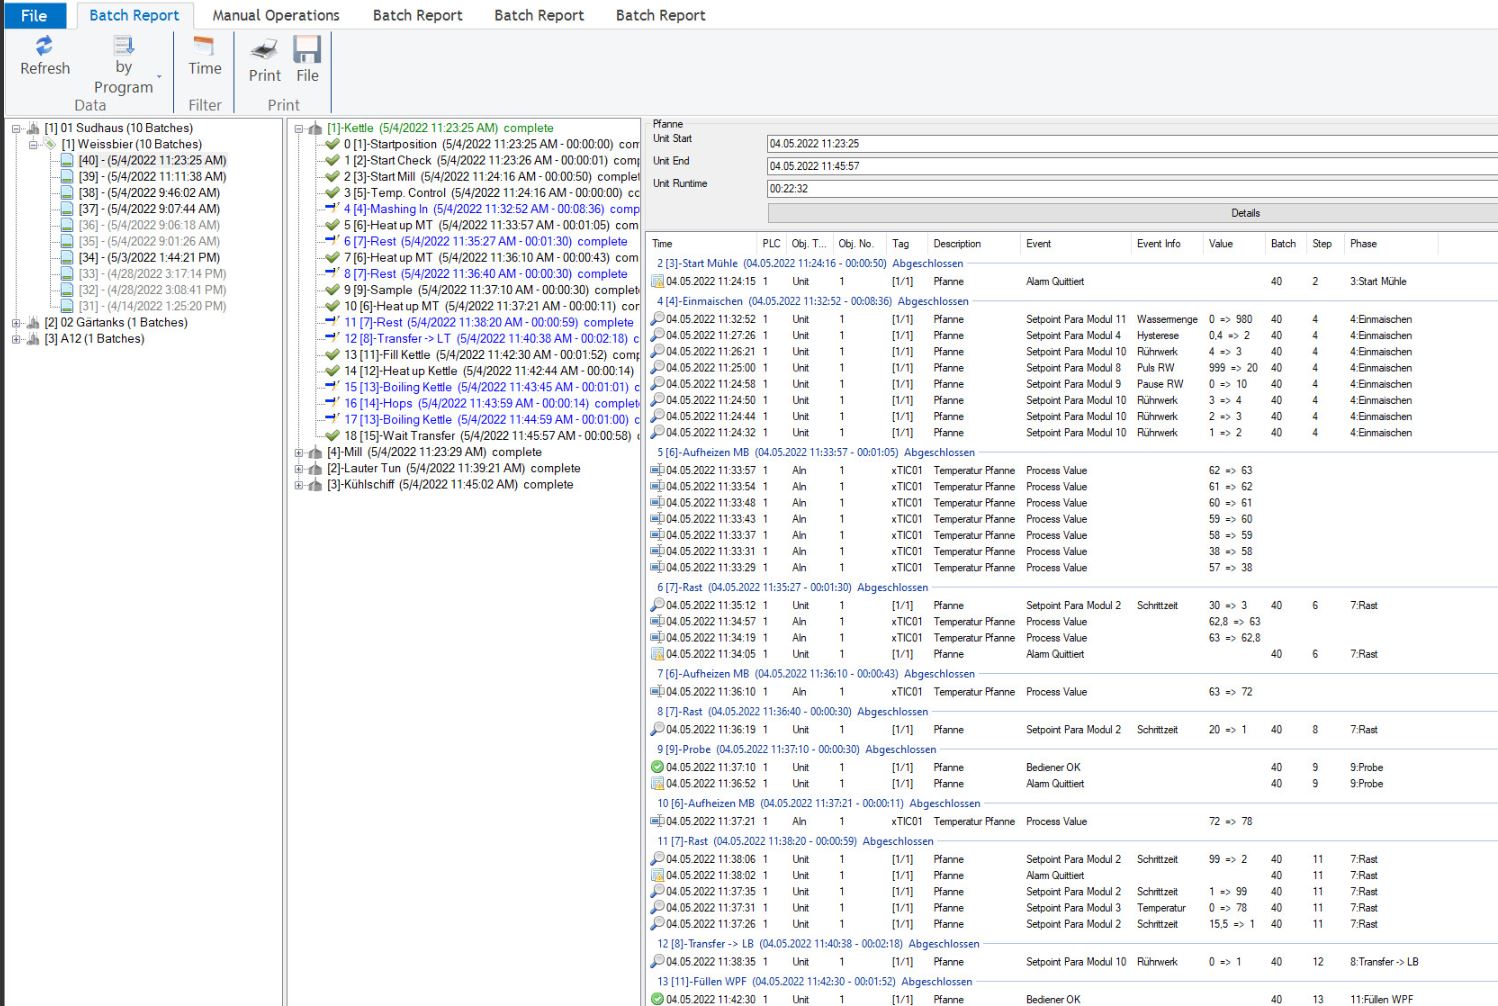Click alarm icon for 11:24:15 Alarm Quittiert row
The width and height of the screenshot is (1498, 1006).
coord(657,282)
